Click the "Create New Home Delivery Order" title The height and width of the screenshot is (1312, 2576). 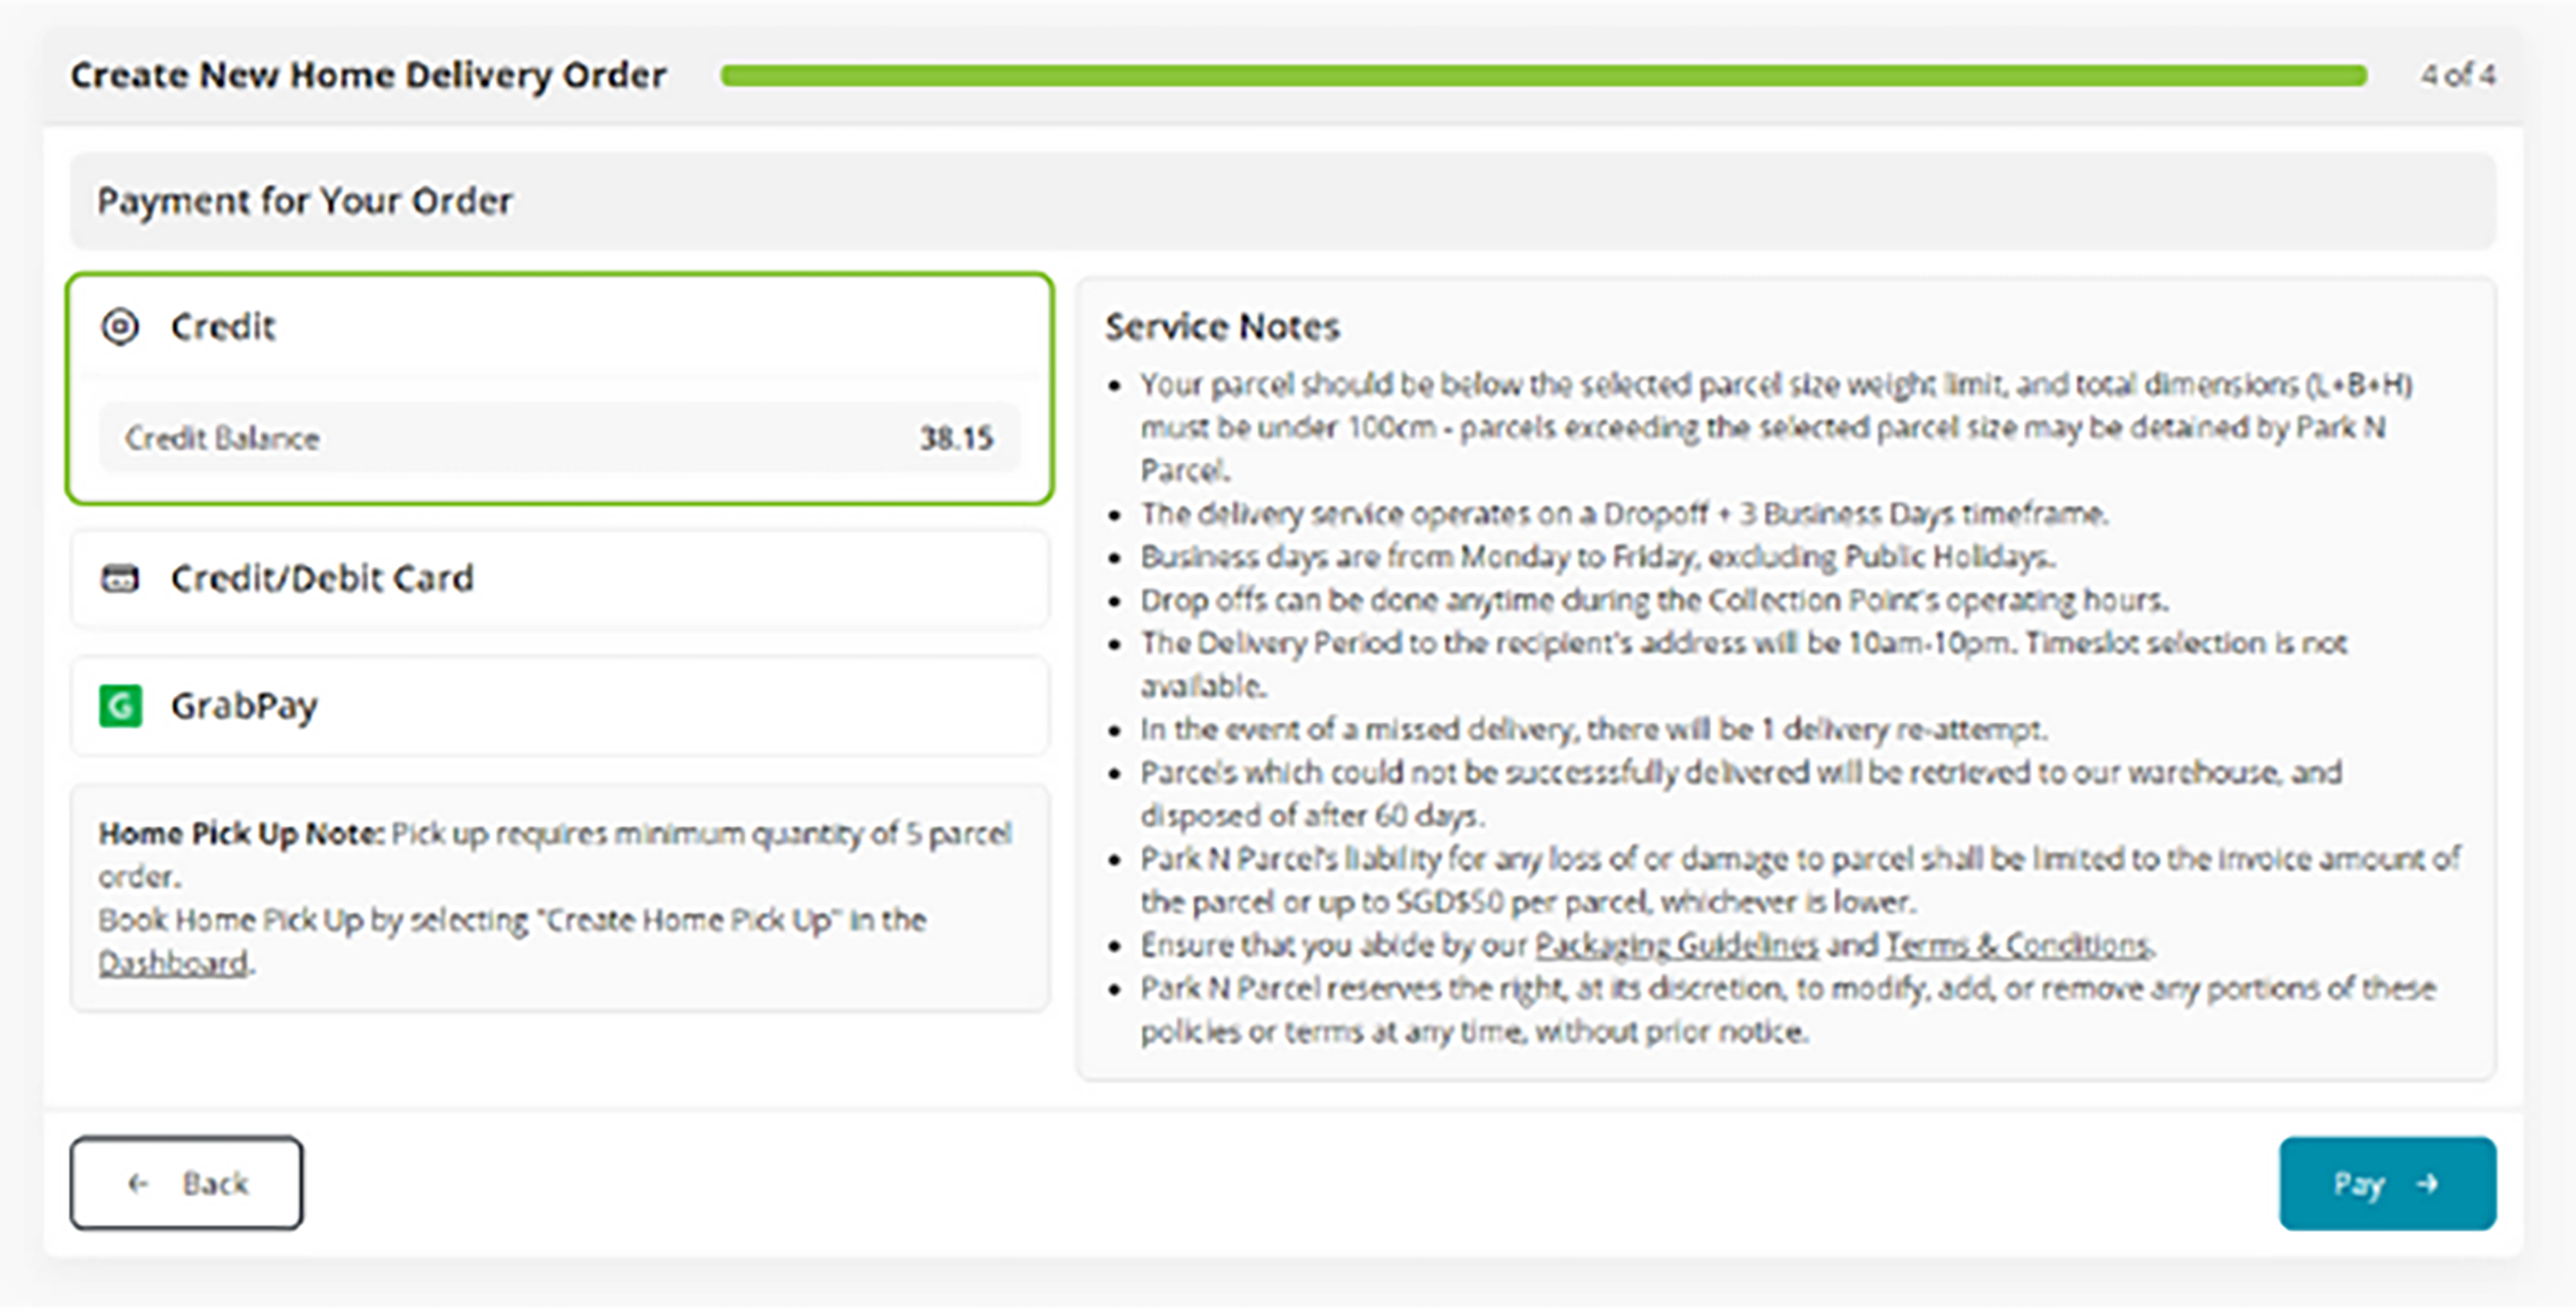pos(368,76)
